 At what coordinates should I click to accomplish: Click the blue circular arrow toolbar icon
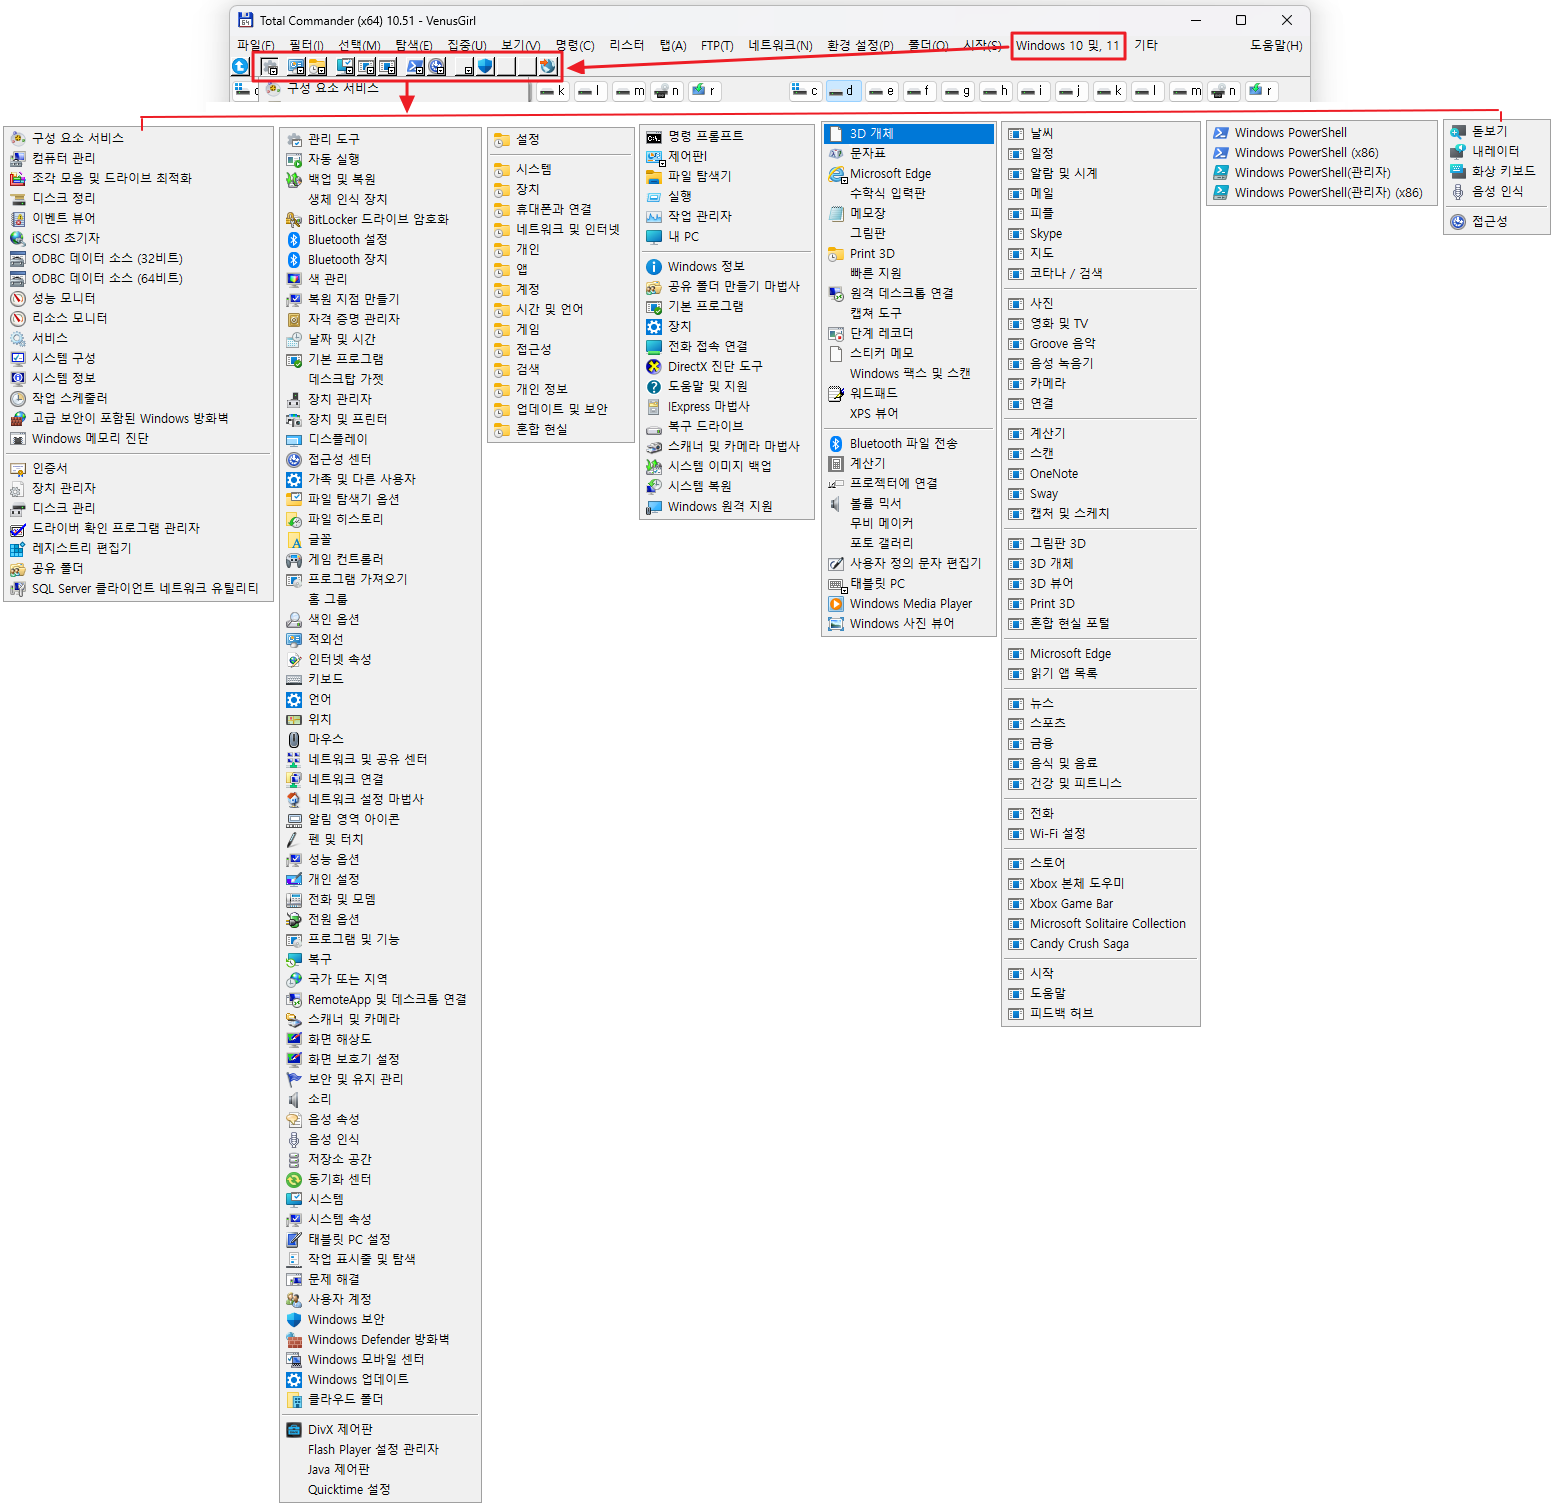(240, 66)
